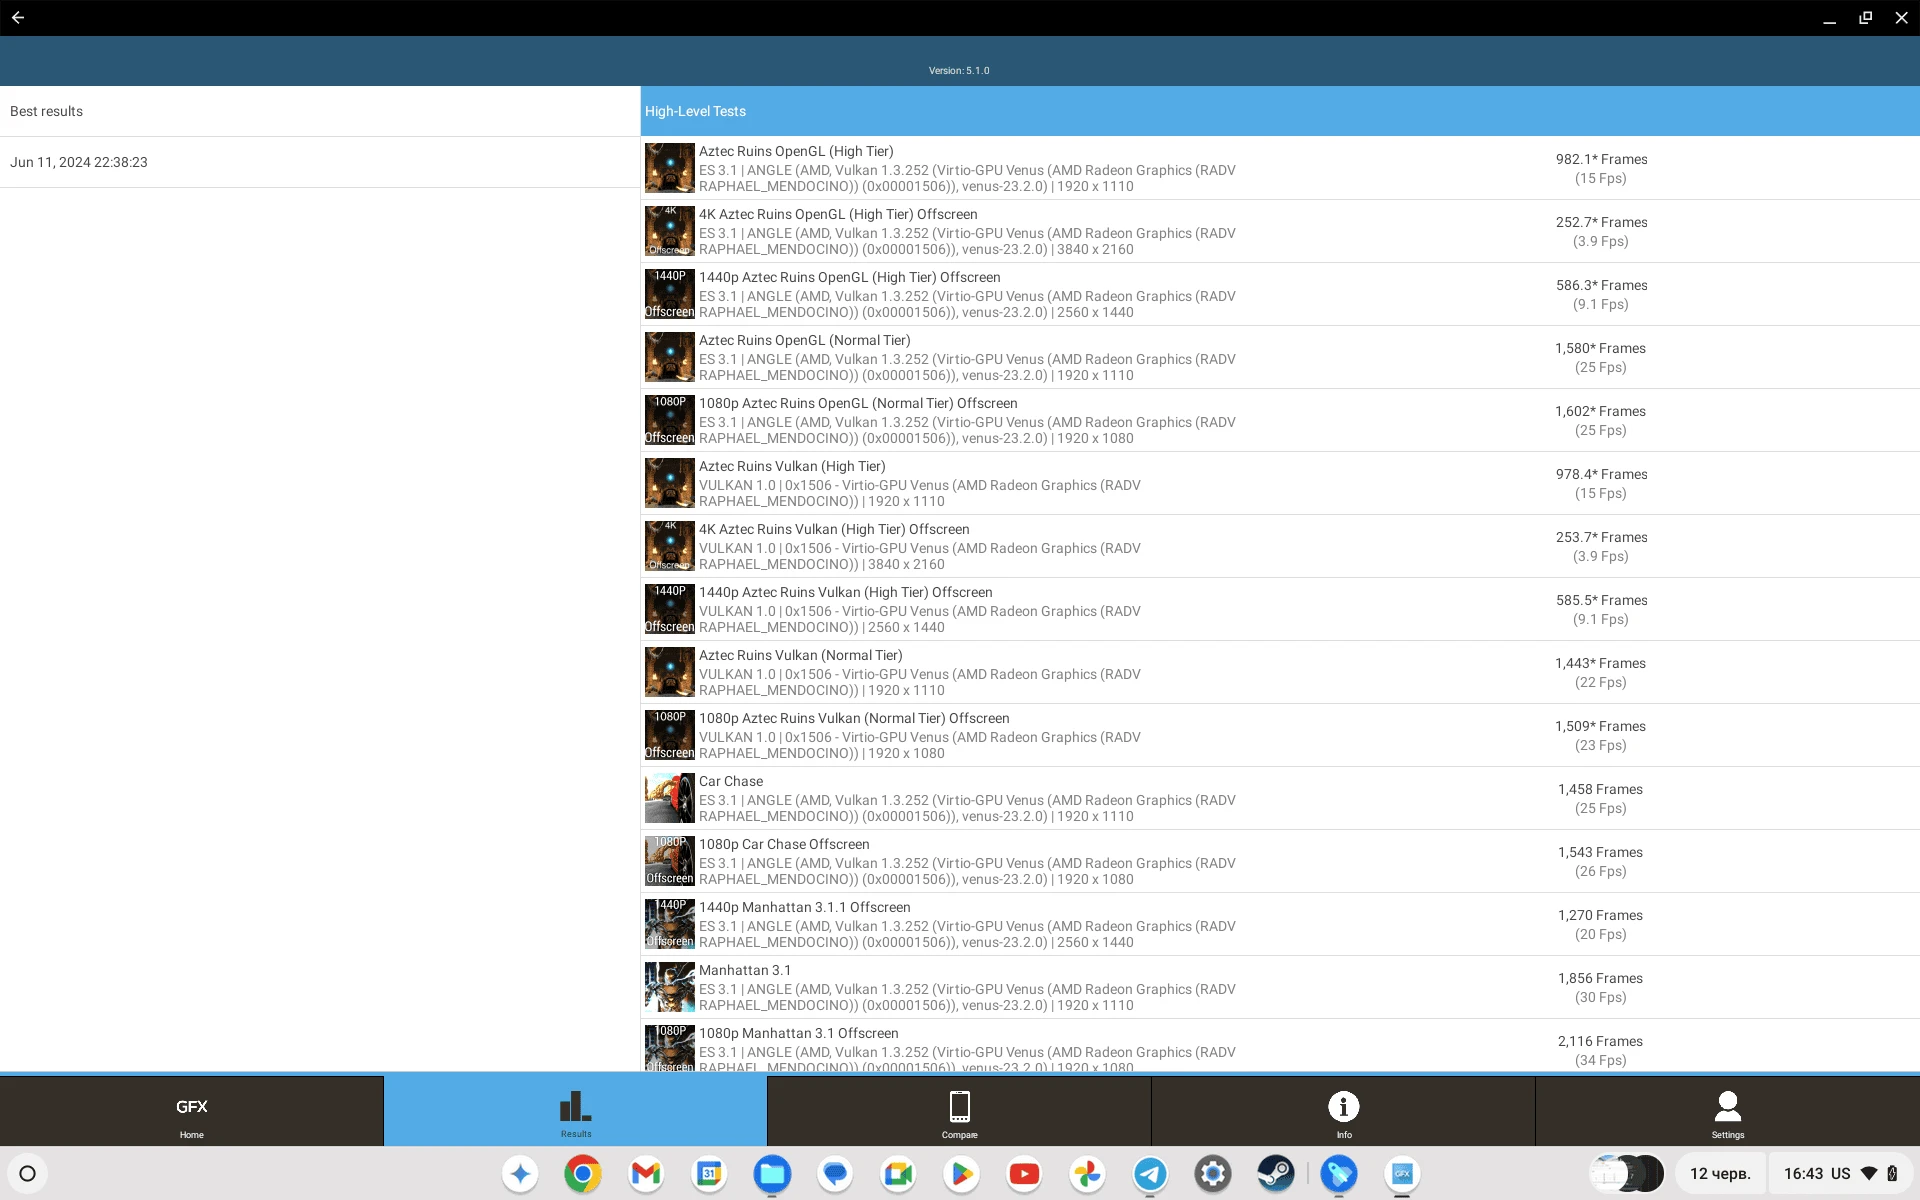
Task: Click 1080p Aztec Ruins Vulkan Offscreen thumbnail
Action: [669, 735]
